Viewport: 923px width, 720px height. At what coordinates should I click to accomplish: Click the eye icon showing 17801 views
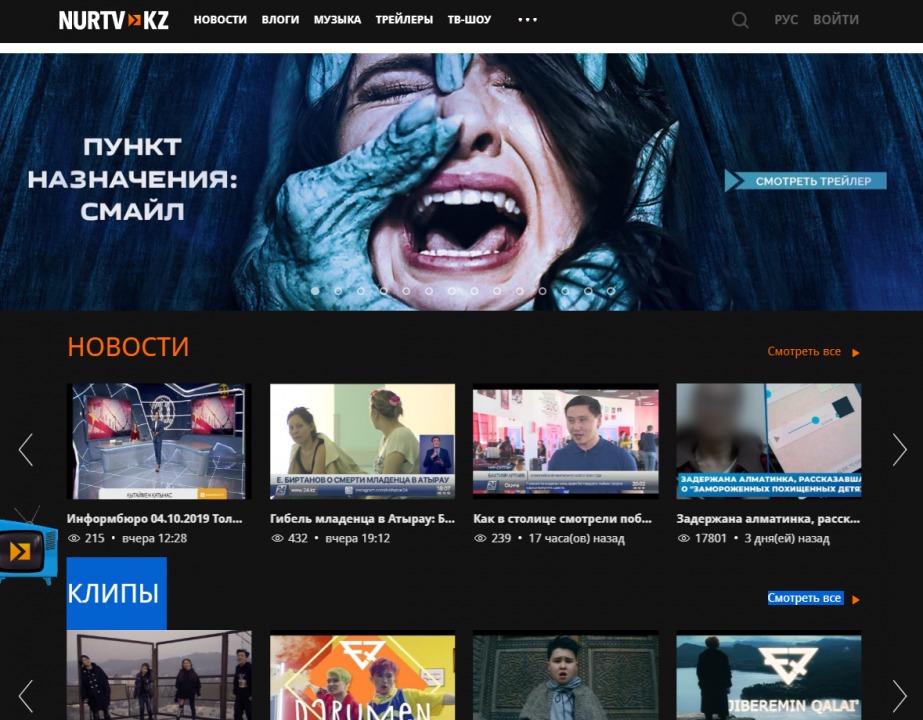[683, 538]
